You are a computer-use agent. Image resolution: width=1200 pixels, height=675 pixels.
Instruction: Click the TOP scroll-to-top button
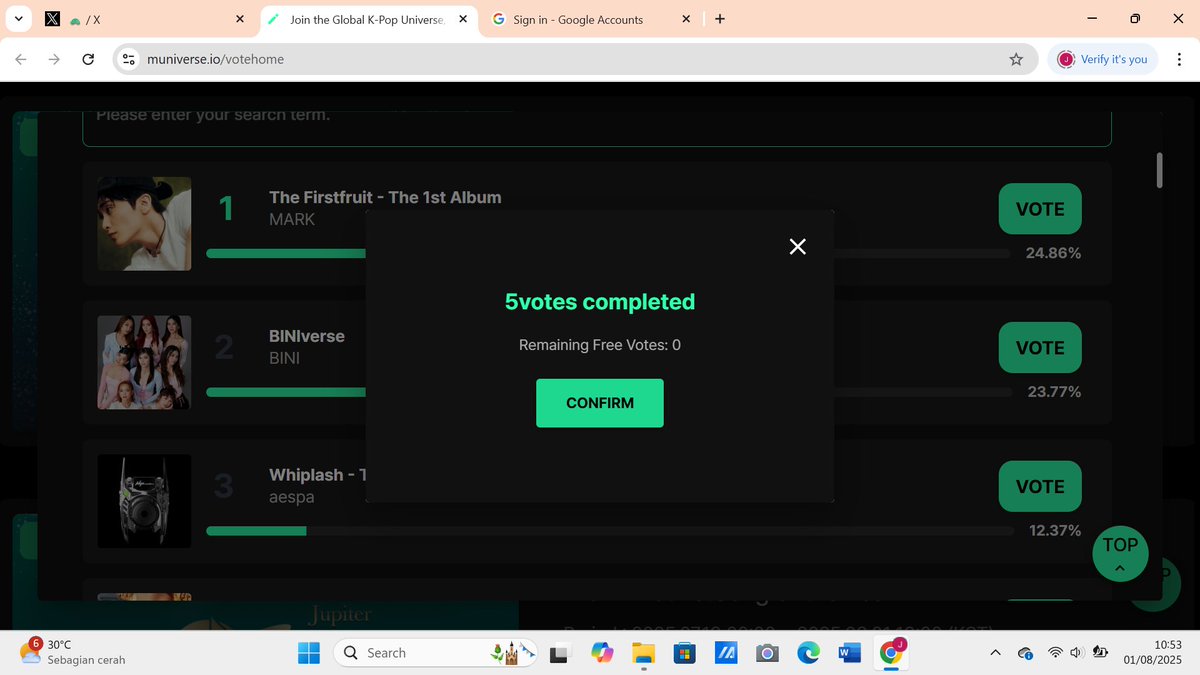[x=1120, y=553]
